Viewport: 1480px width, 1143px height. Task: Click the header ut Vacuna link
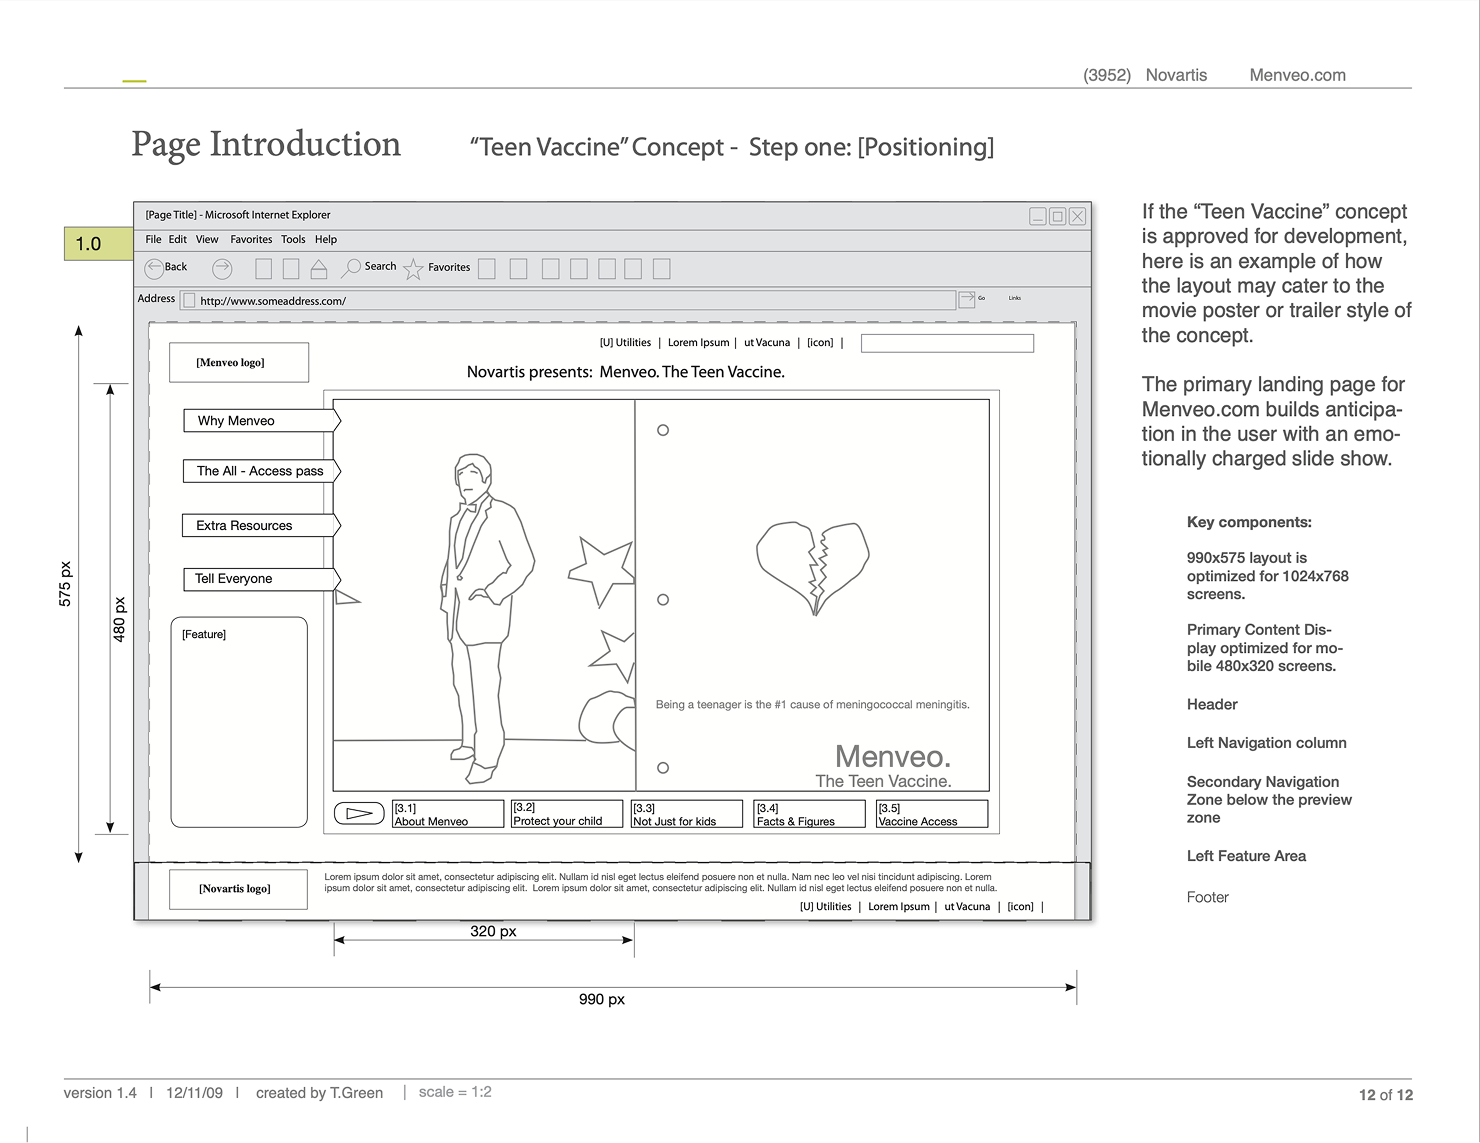point(767,343)
